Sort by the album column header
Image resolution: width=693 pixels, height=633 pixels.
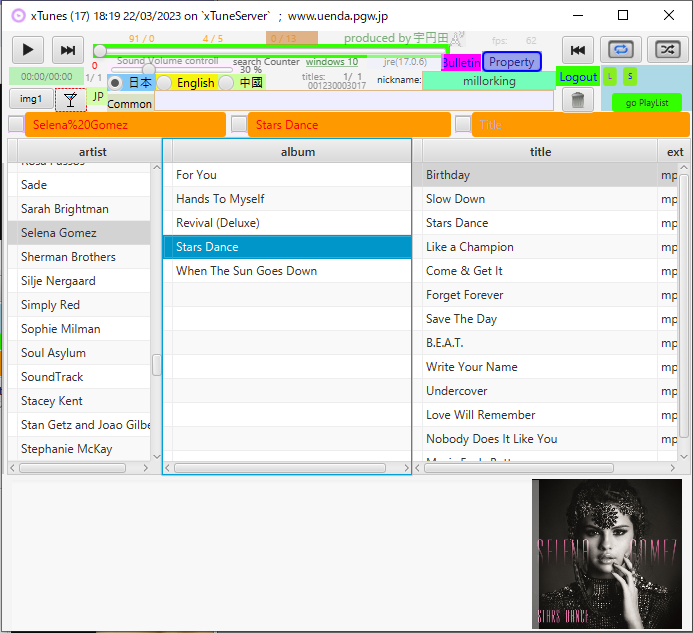[x=297, y=152]
